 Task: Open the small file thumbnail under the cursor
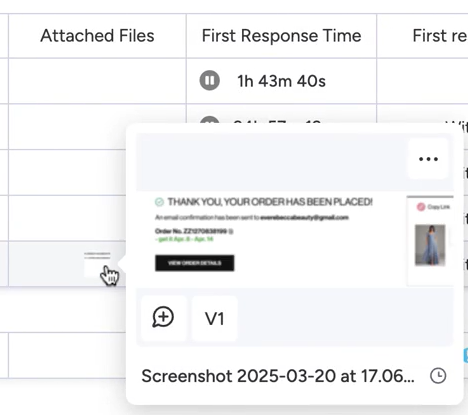(x=97, y=264)
